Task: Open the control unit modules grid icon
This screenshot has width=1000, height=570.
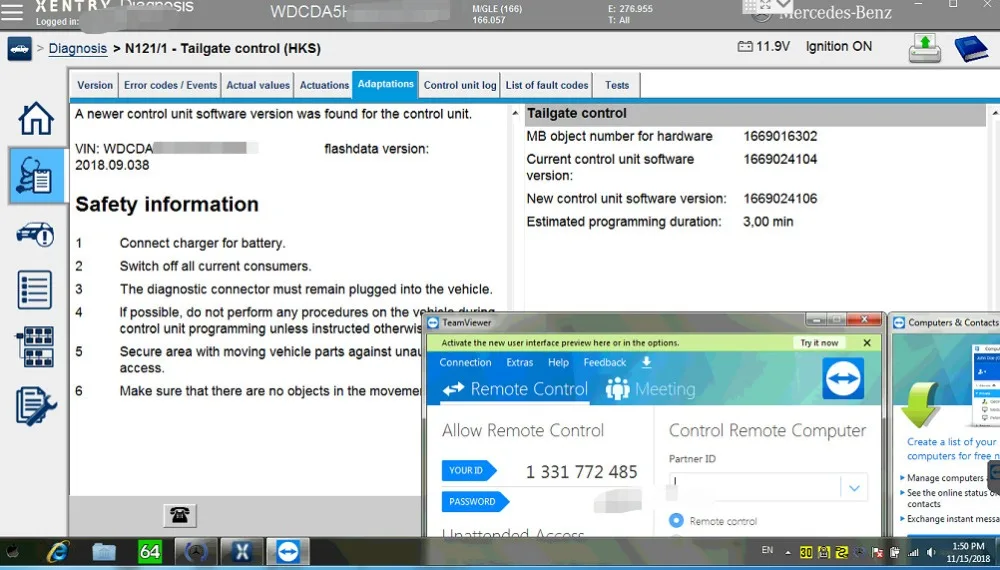Action: [36, 347]
